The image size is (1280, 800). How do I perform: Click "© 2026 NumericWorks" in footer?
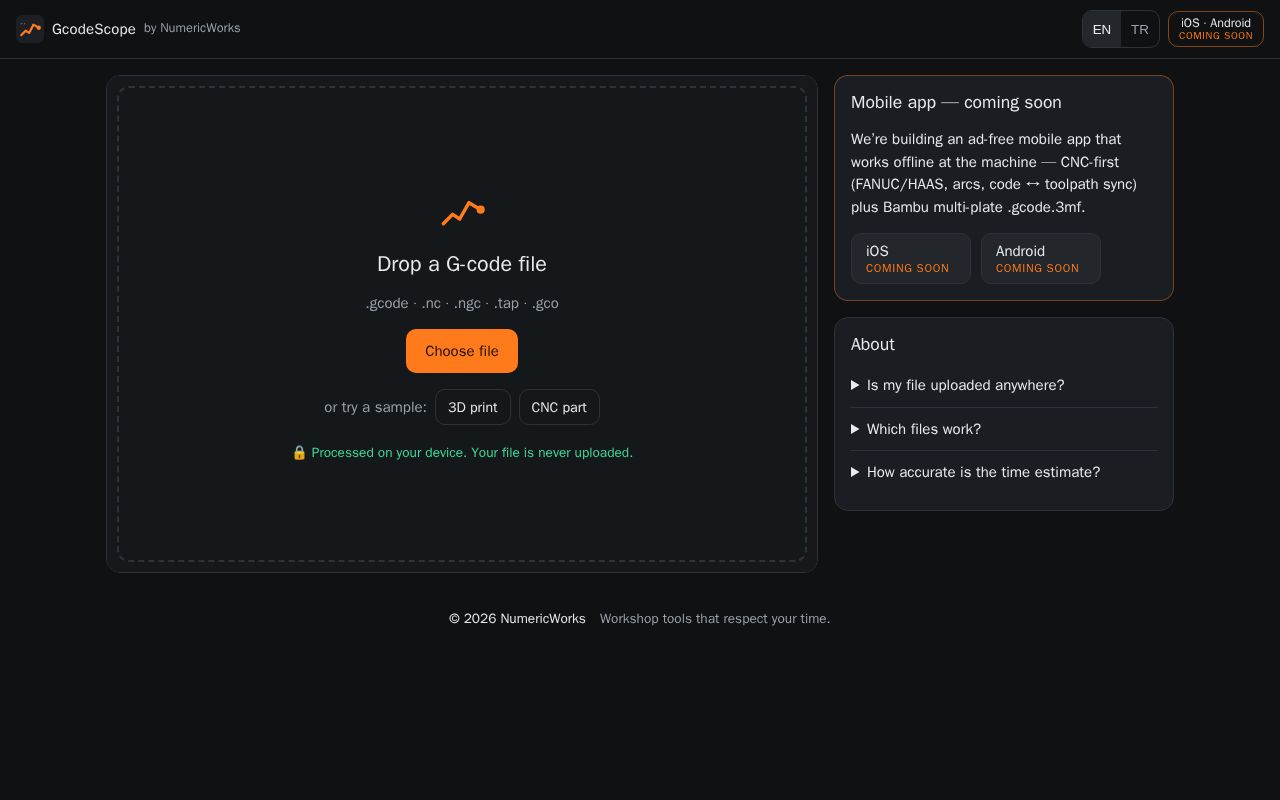517,619
